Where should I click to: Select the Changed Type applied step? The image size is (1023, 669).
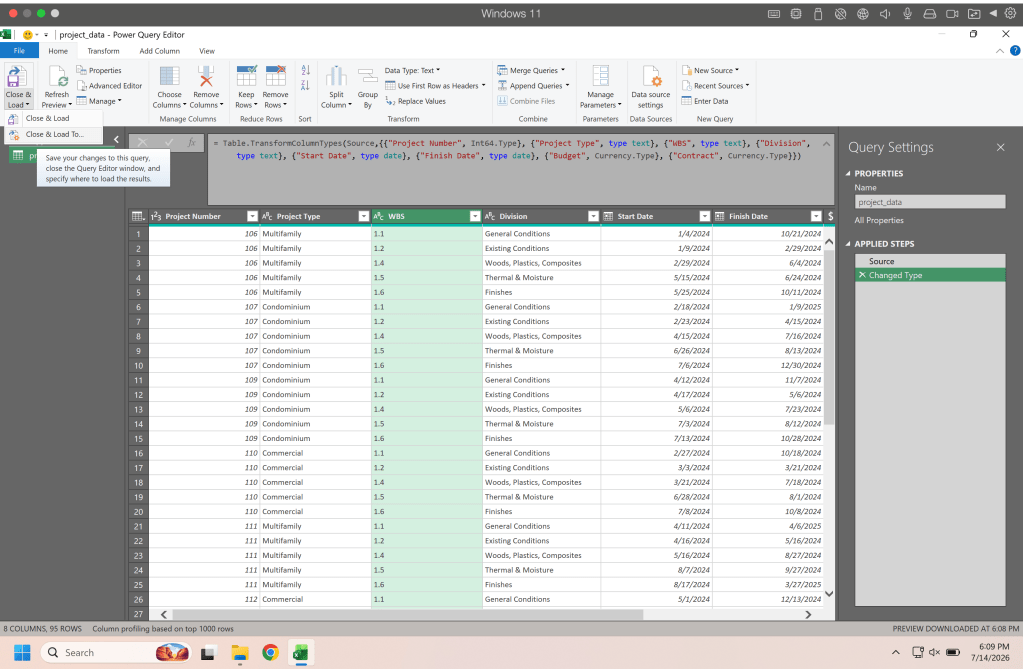pos(930,275)
